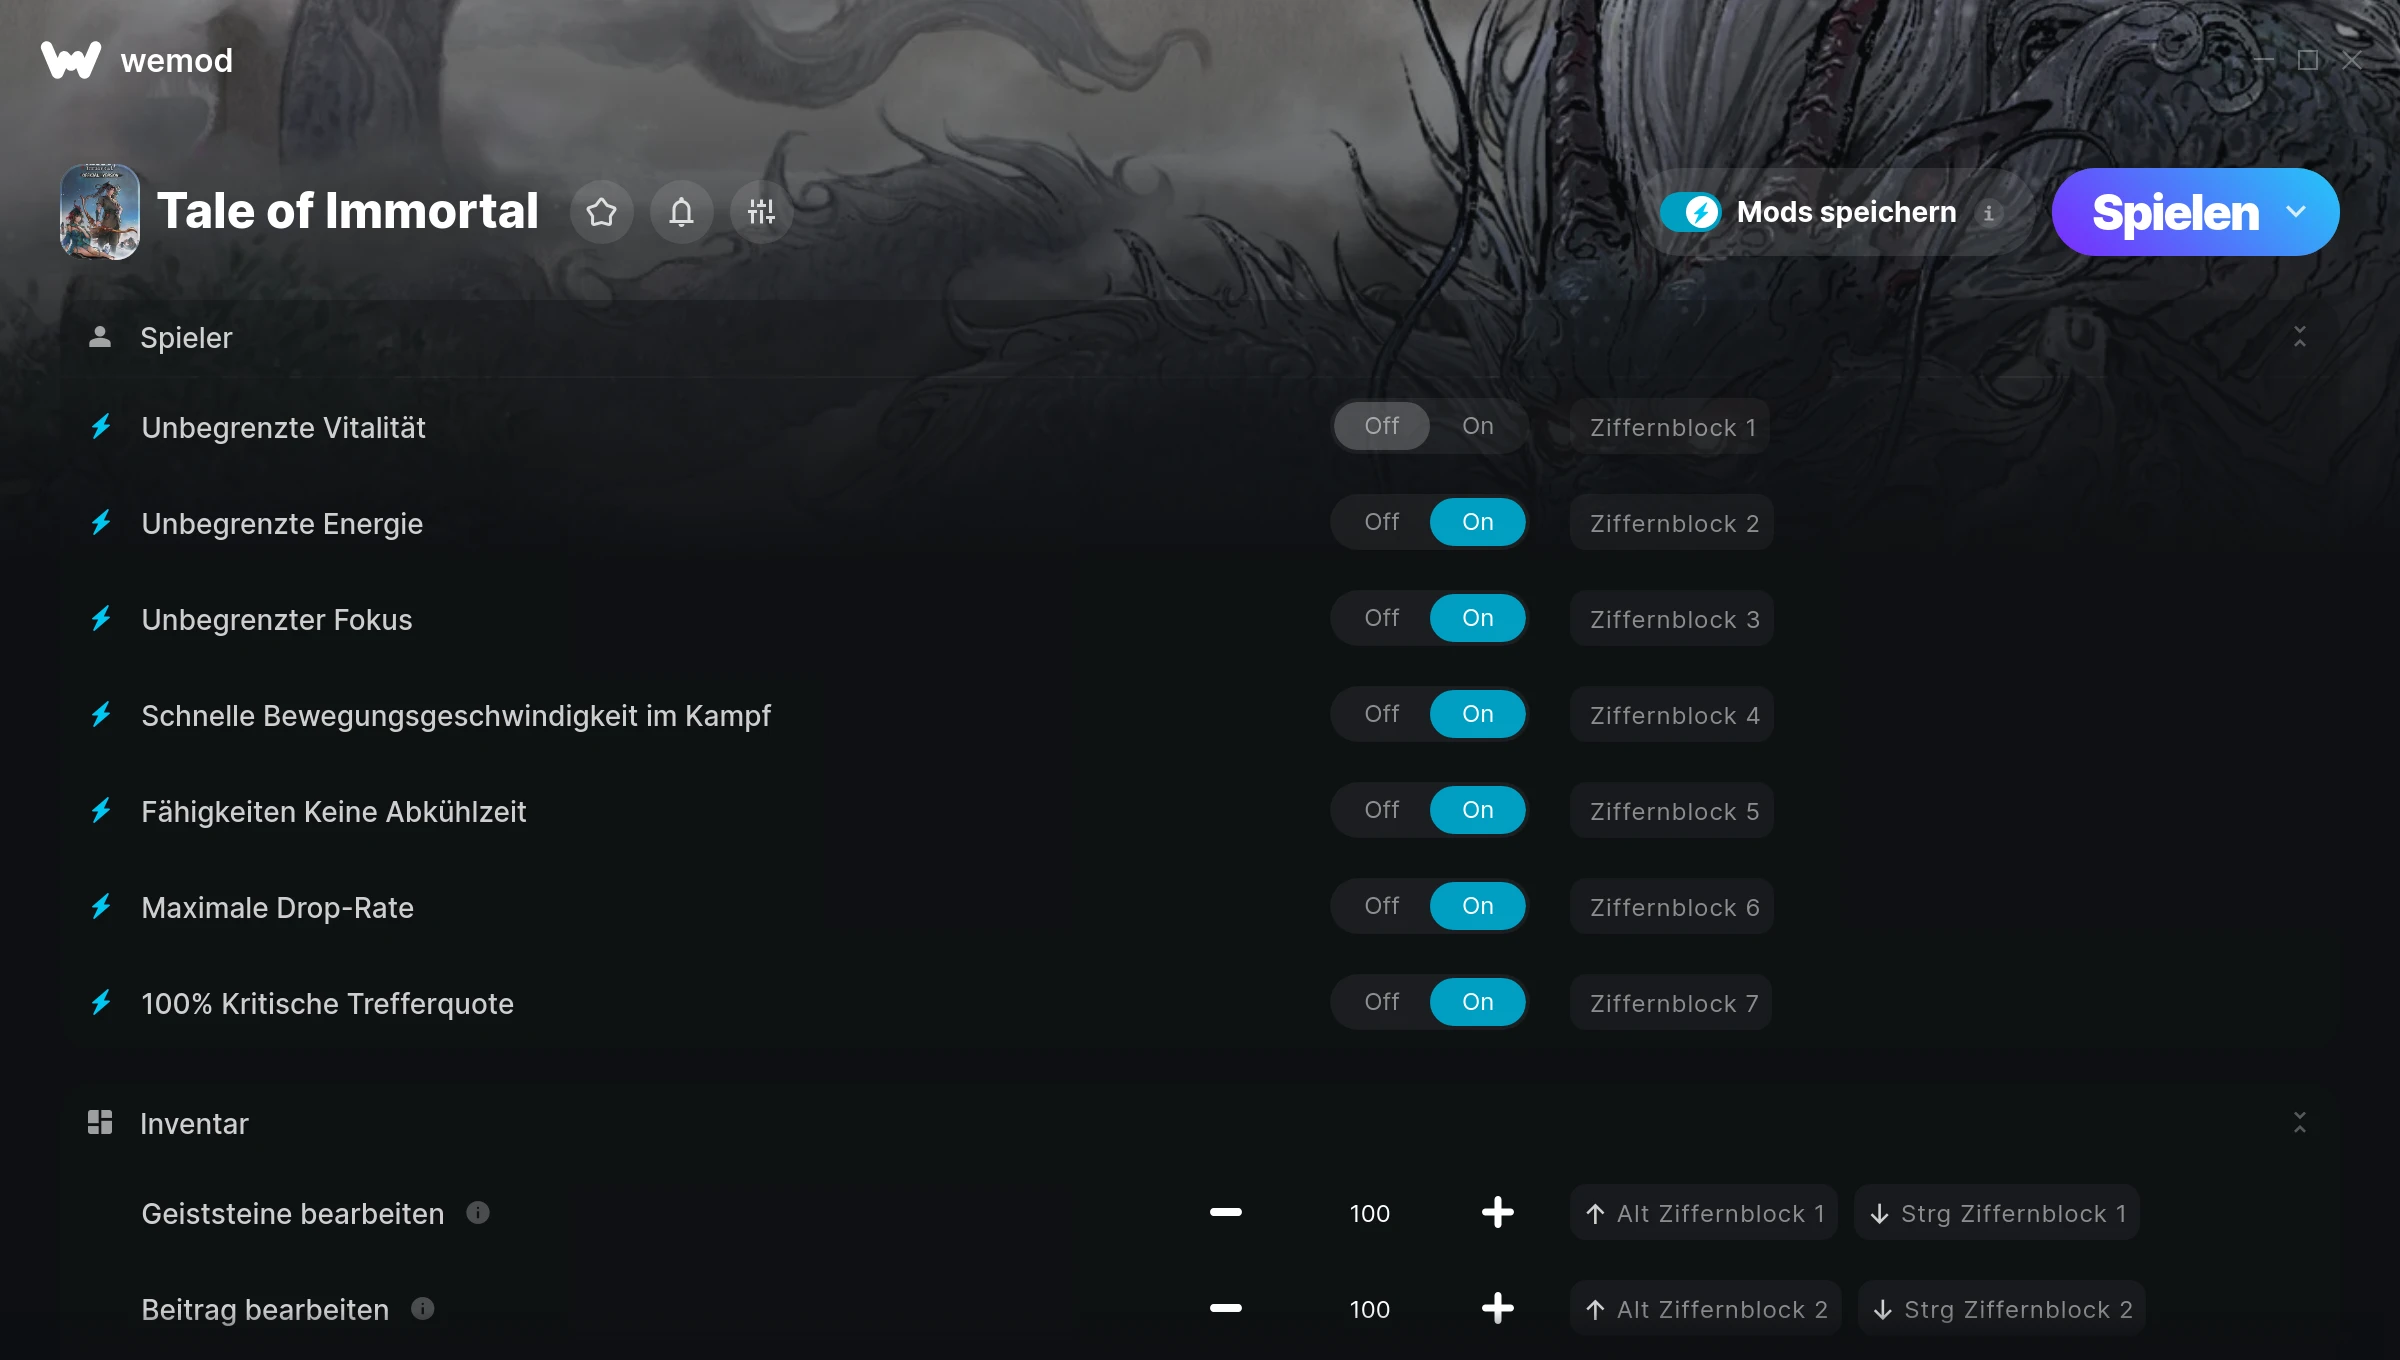Click the WeMod logo icon

tap(71, 60)
